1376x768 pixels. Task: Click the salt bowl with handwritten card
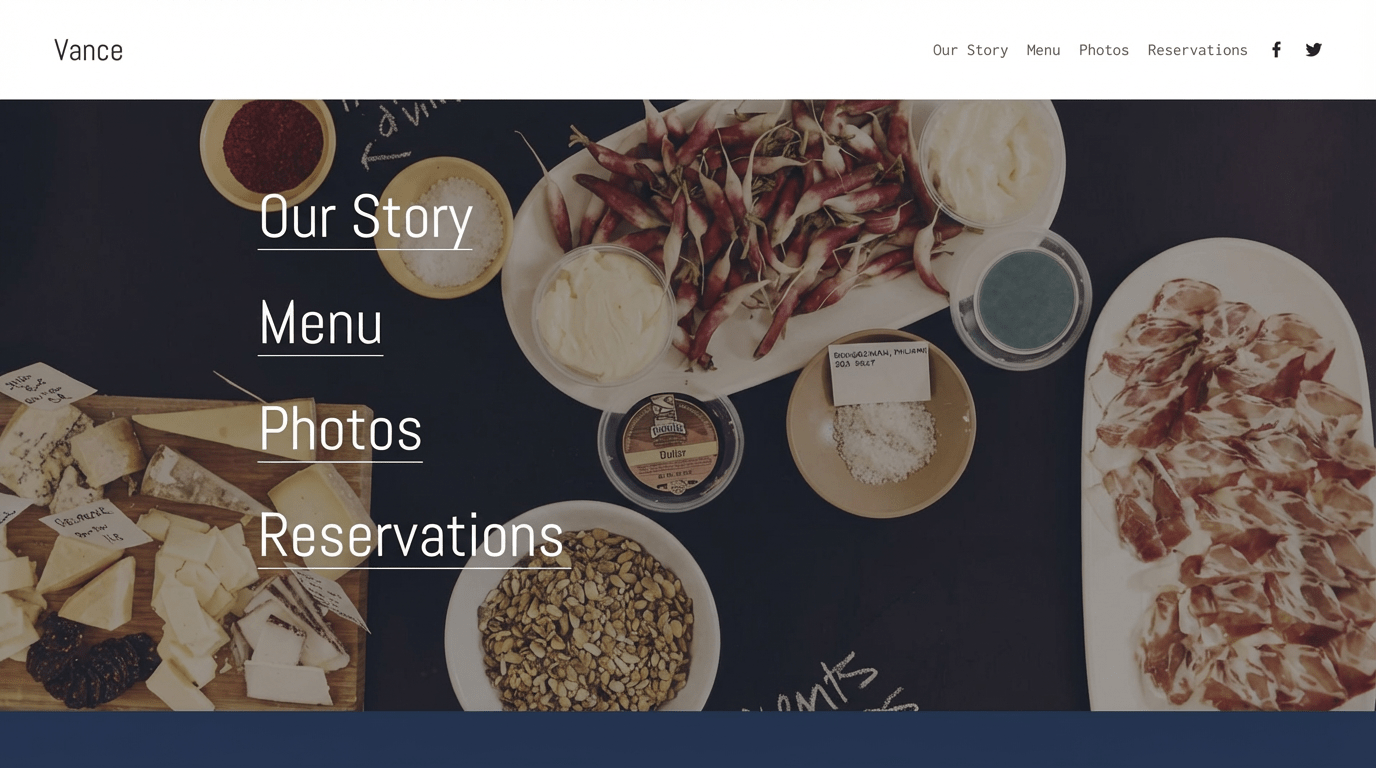point(881,421)
